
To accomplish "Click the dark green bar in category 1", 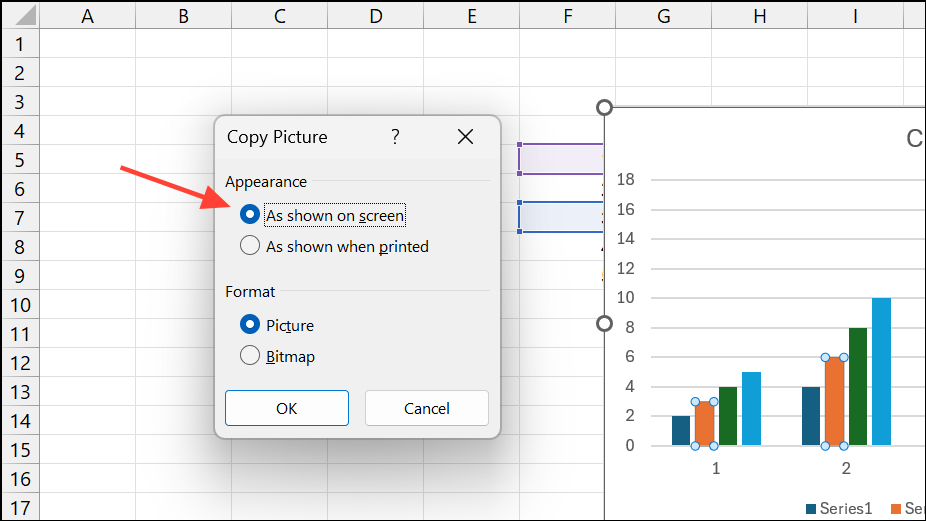I will click(728, 416).
